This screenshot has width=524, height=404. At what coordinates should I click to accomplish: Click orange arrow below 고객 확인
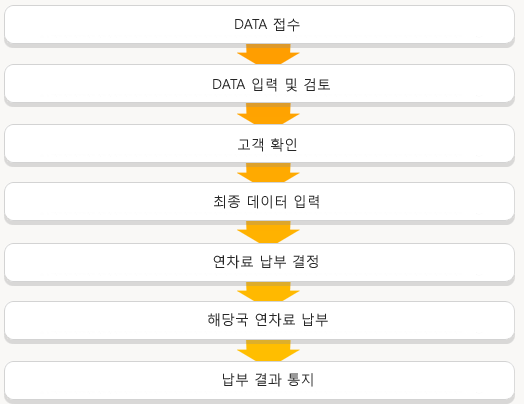(x=268, y=173)
